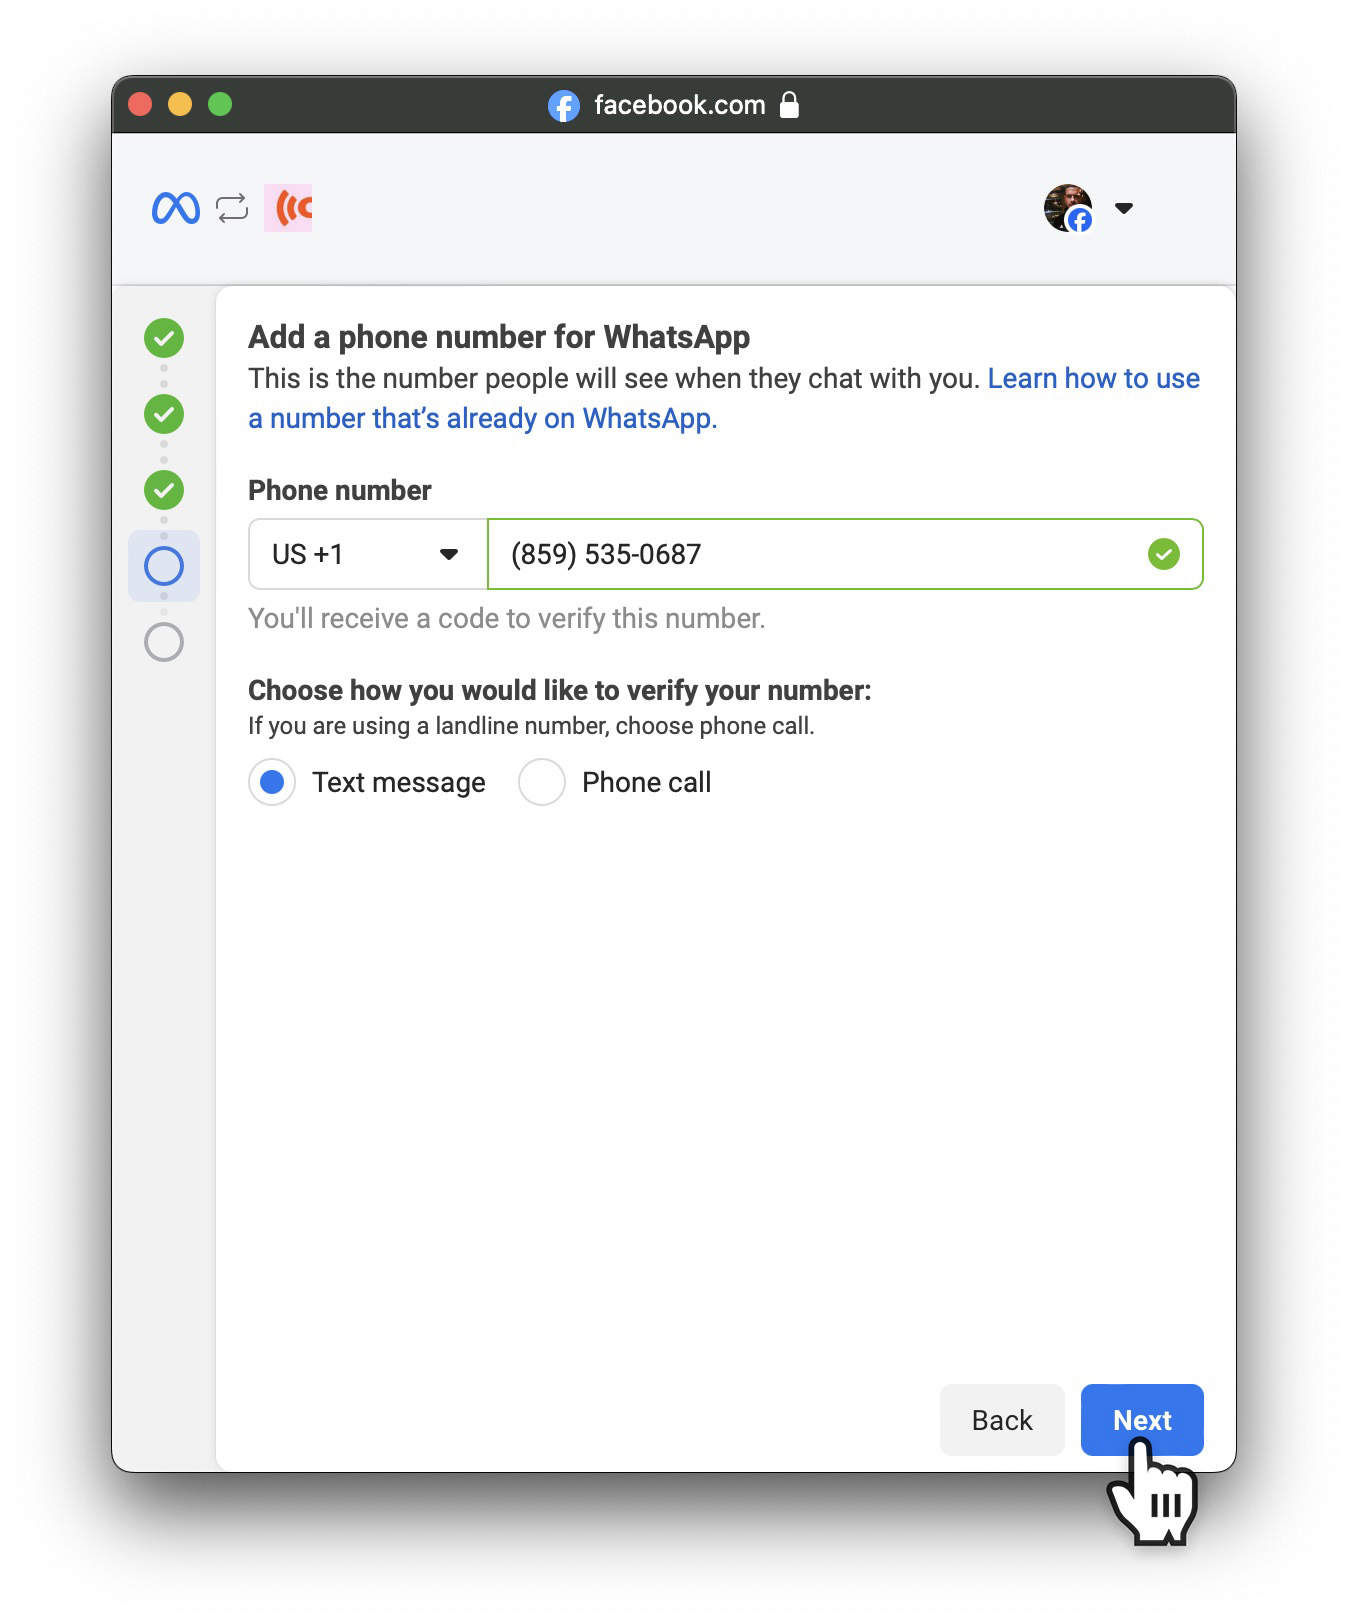
Task: Select the Text message radio option
Action: 272,782
